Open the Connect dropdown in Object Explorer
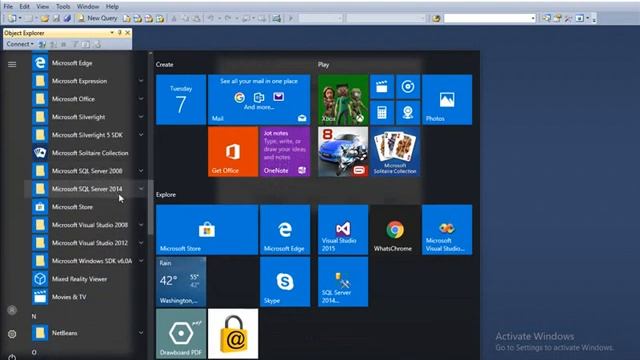 [x=20, y=44]
